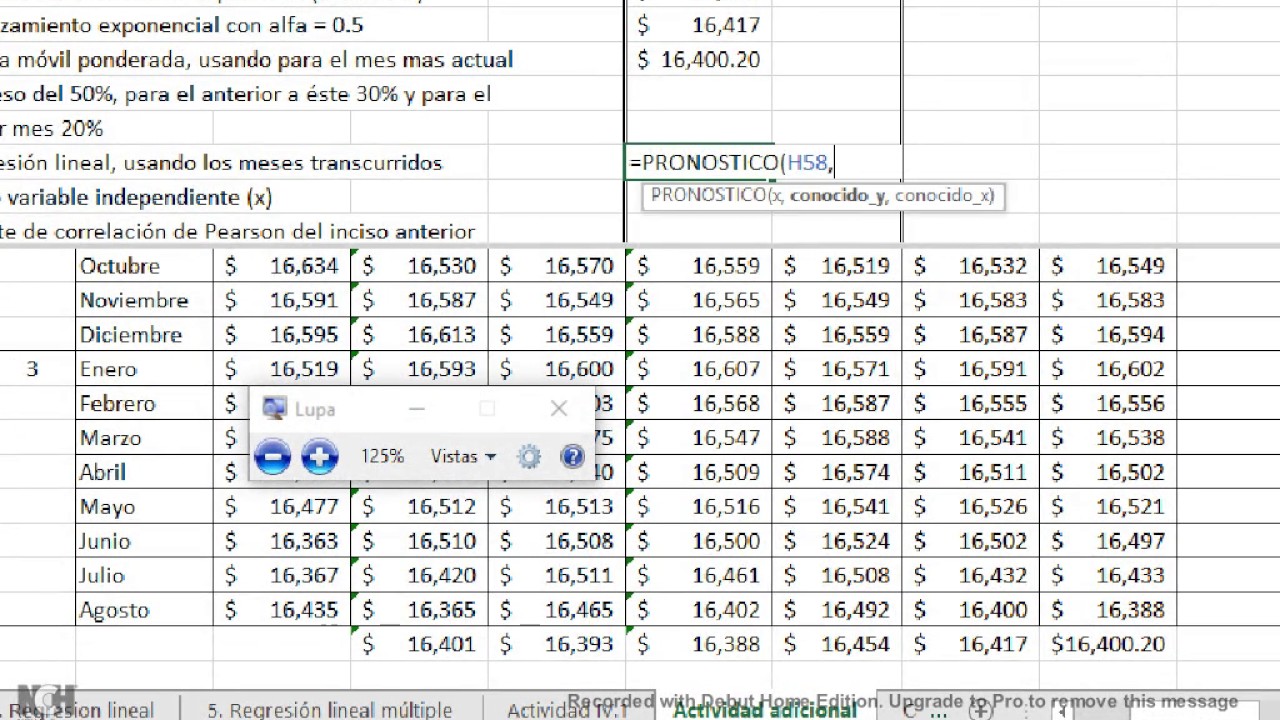Select the Junio value 16,497

coord(1108,541)
